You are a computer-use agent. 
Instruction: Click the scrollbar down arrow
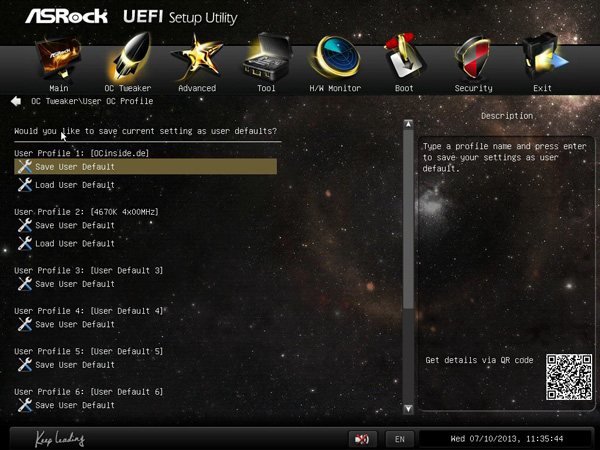click(x=408, y=409)
